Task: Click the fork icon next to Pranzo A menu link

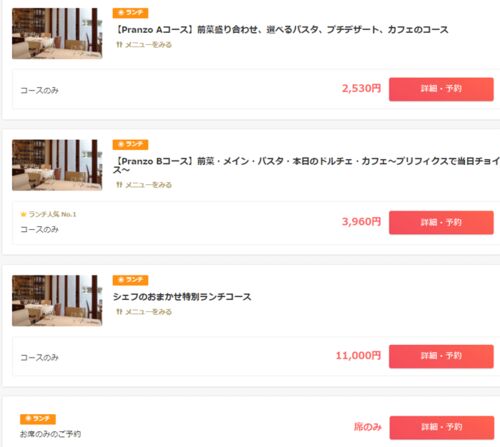Action: (x=119, y=45)
